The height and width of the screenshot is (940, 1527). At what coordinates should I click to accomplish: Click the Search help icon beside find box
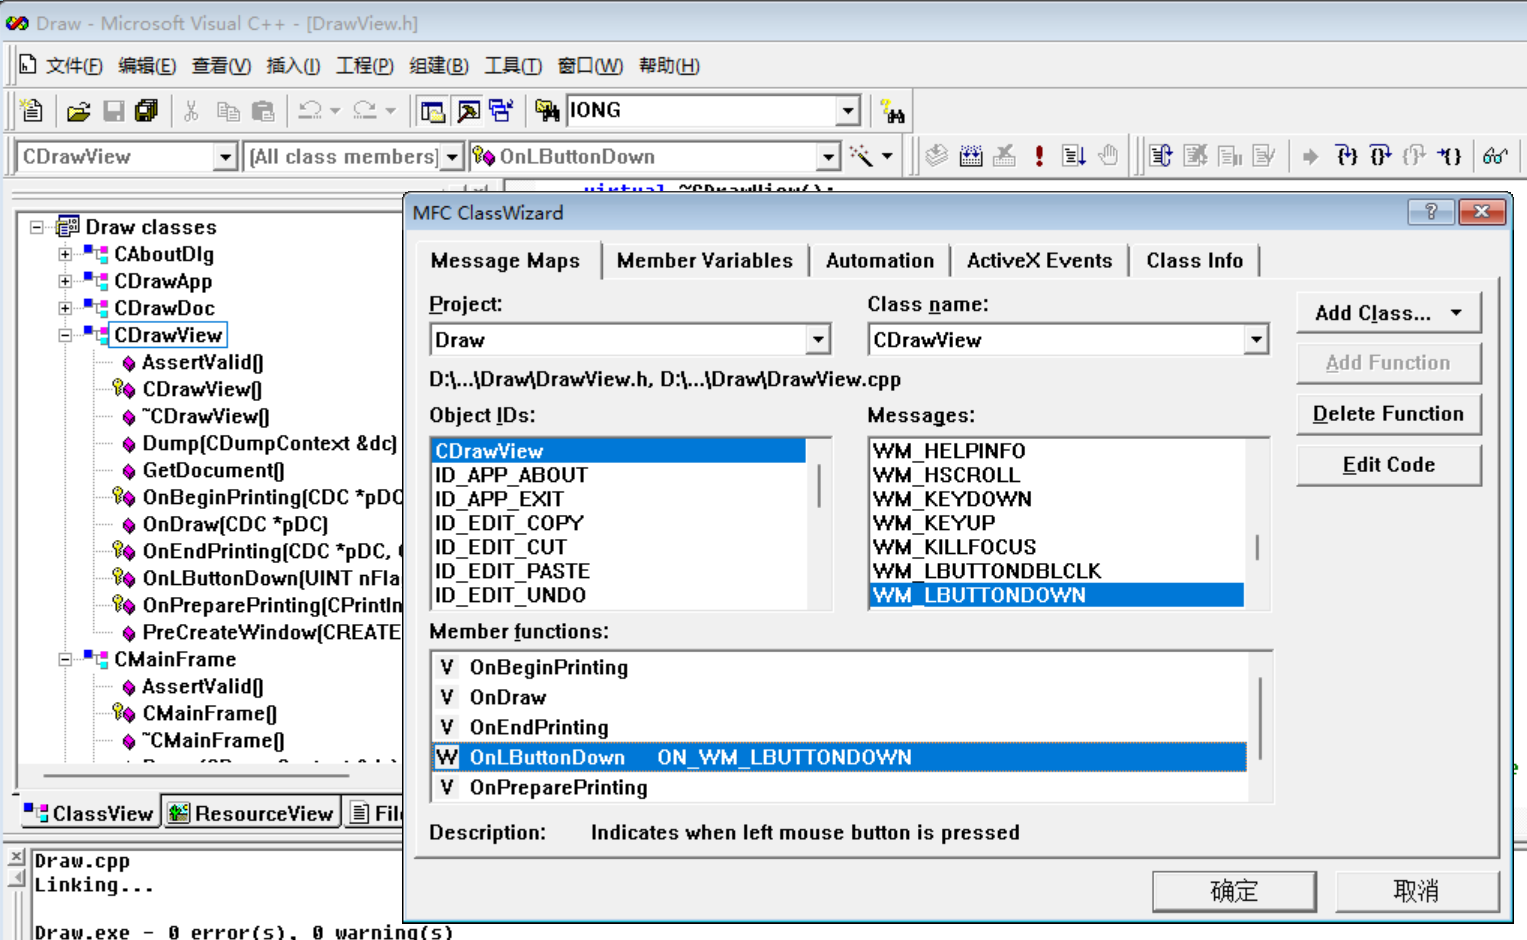(892, 111)
